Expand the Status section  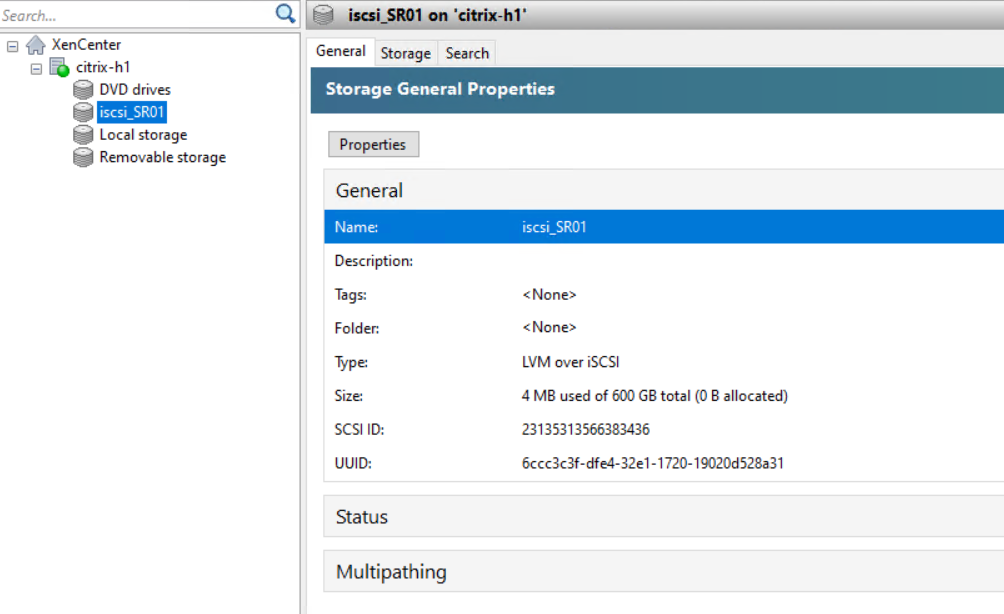(663, 517)
